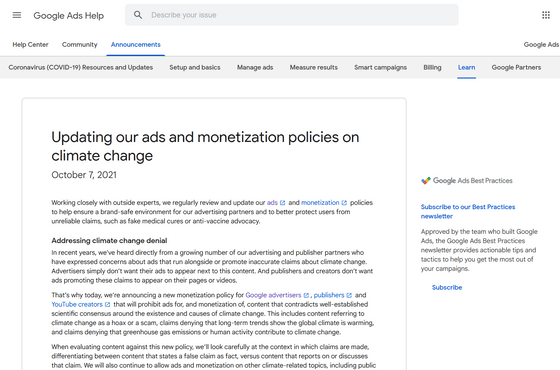
Task: Open the 'YouTube creators' link
Action: coord(77,305)
